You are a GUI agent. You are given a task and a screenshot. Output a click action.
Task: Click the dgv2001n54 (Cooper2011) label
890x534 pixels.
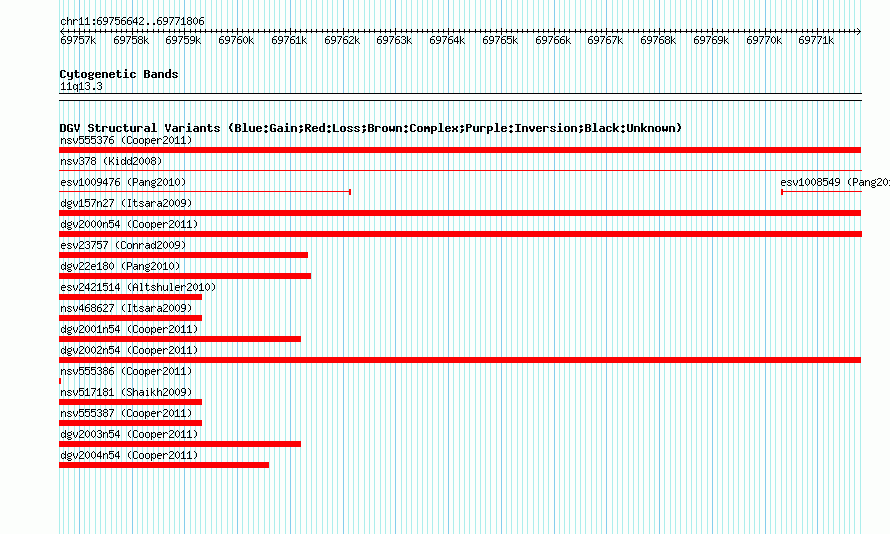(x=129, y=329)
